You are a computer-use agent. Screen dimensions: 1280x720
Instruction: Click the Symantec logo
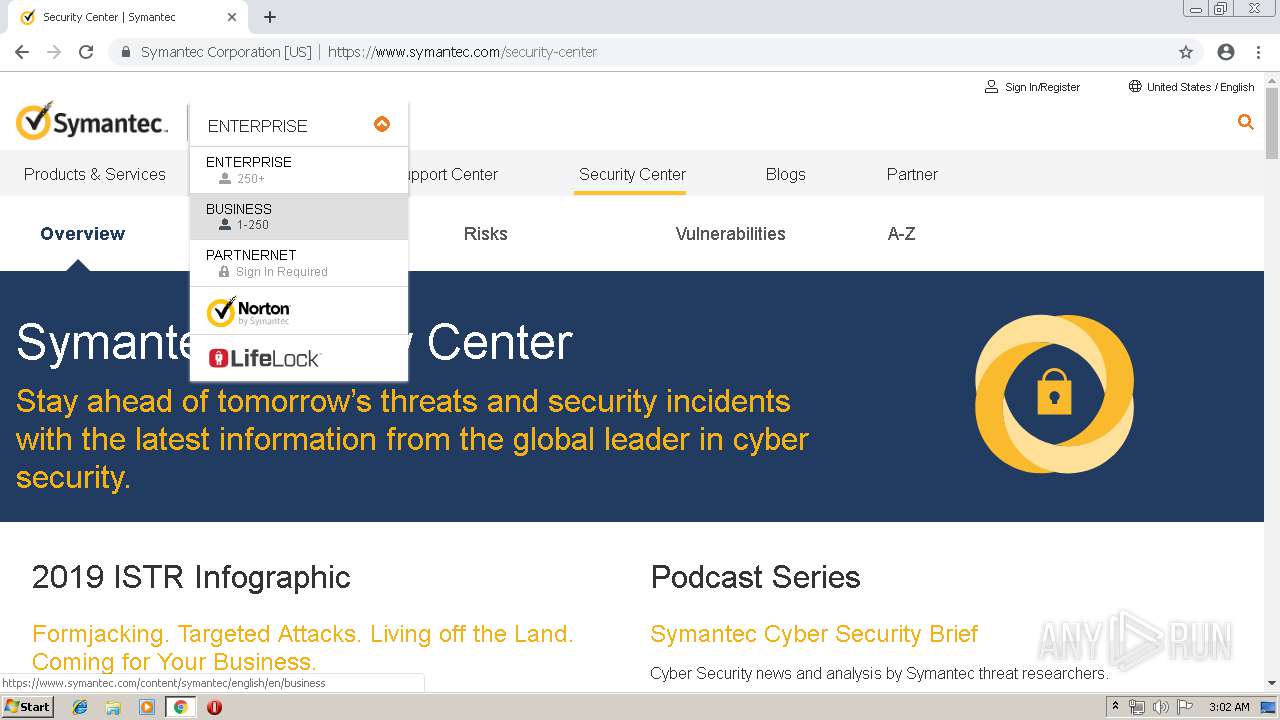click(x=91, y=123)
